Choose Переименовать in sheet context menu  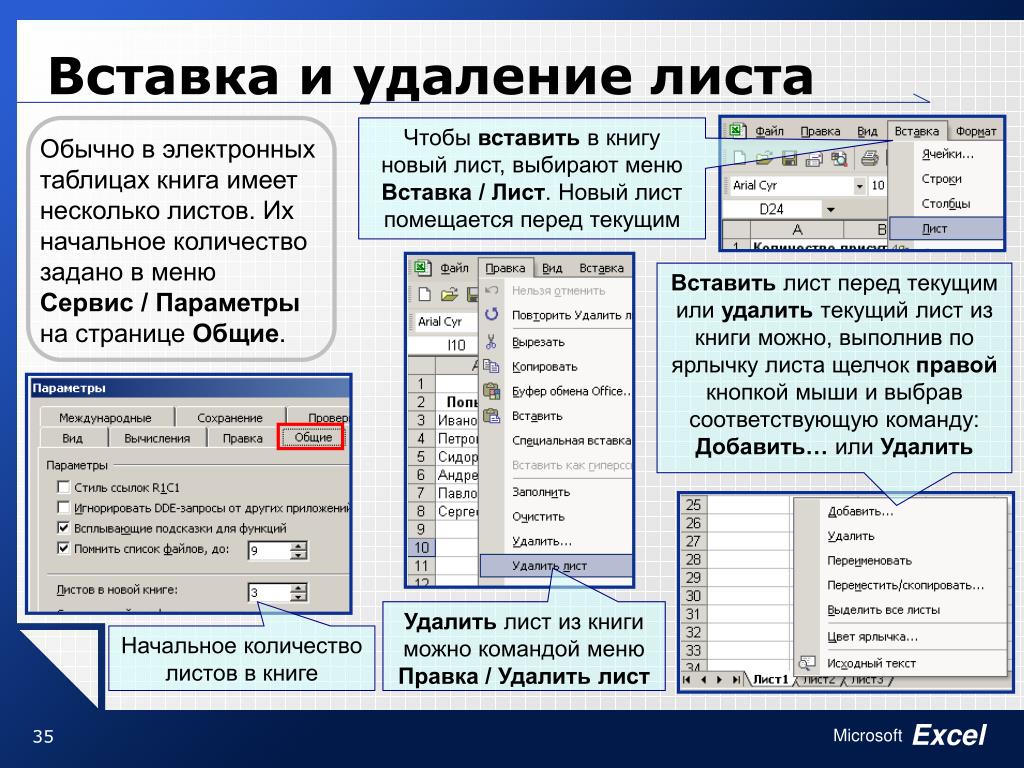coord(900,560)
